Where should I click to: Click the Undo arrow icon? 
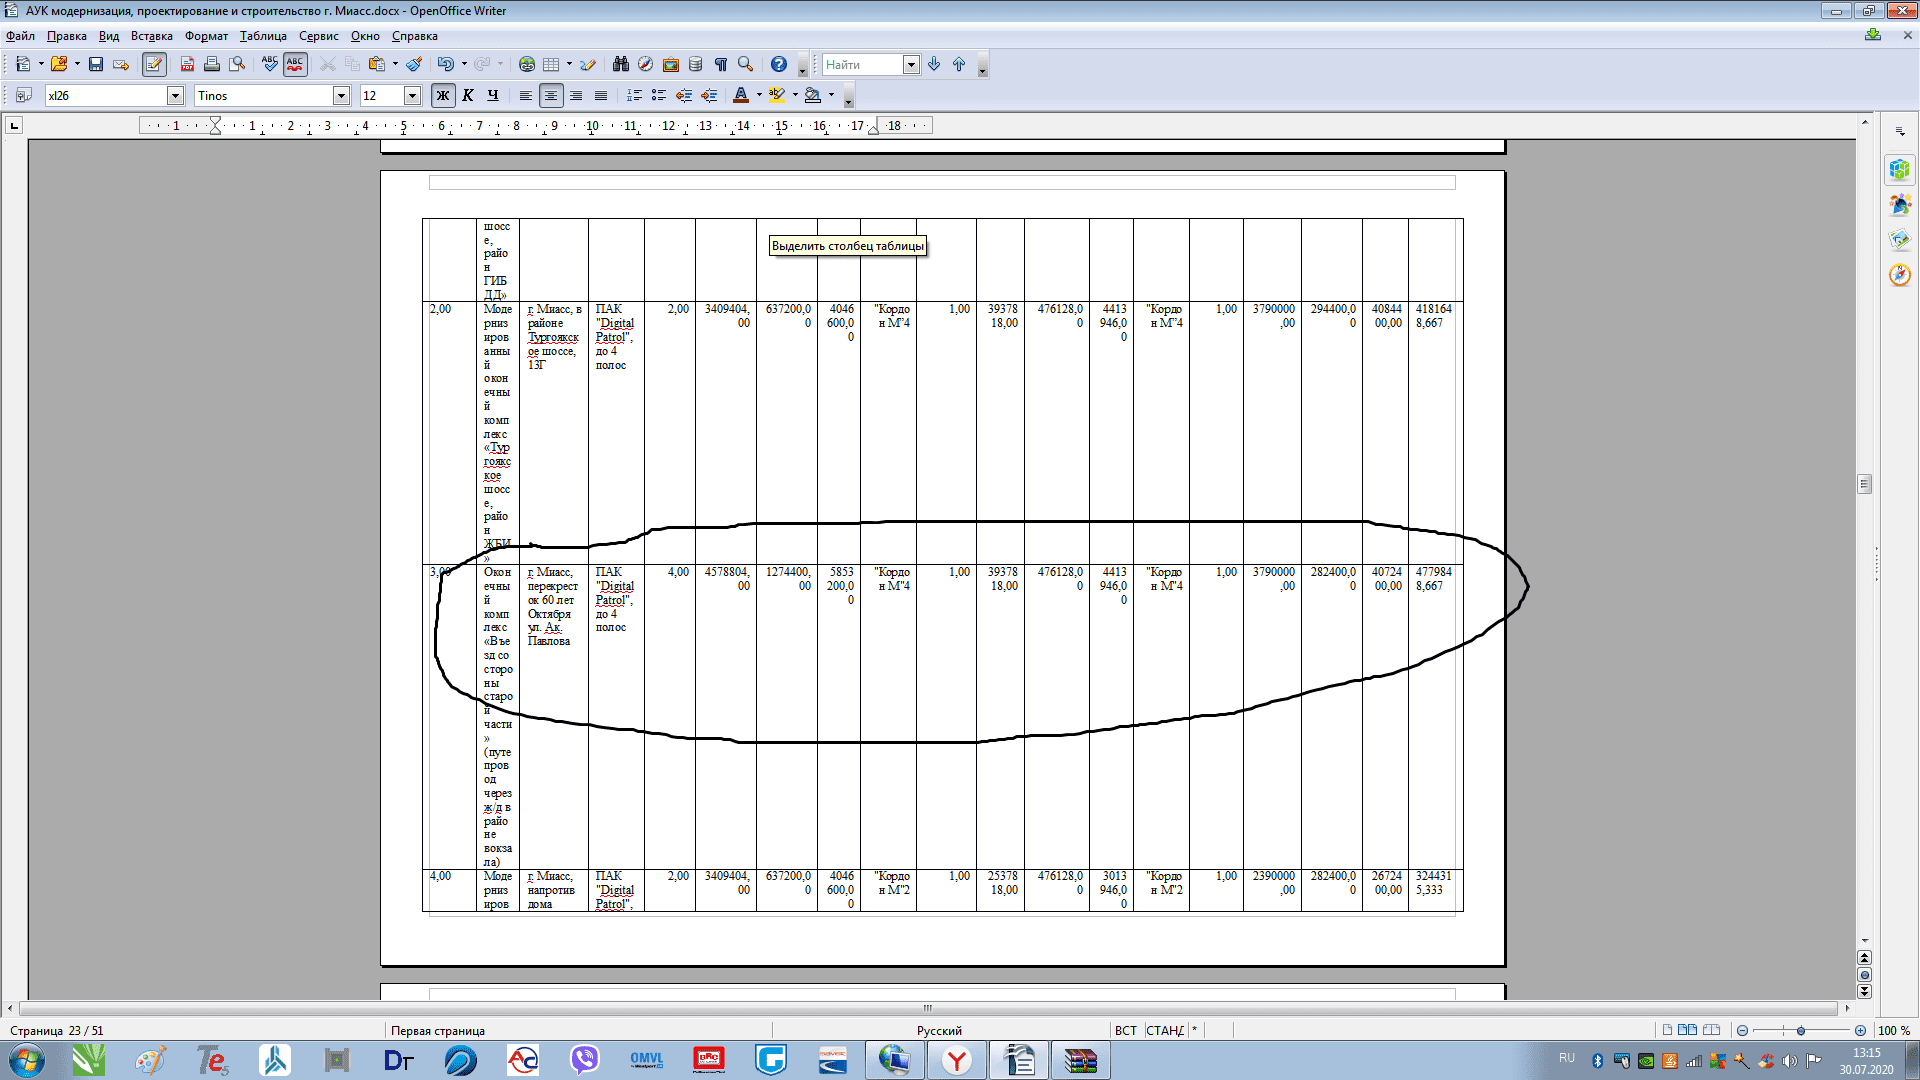point(446,64)
